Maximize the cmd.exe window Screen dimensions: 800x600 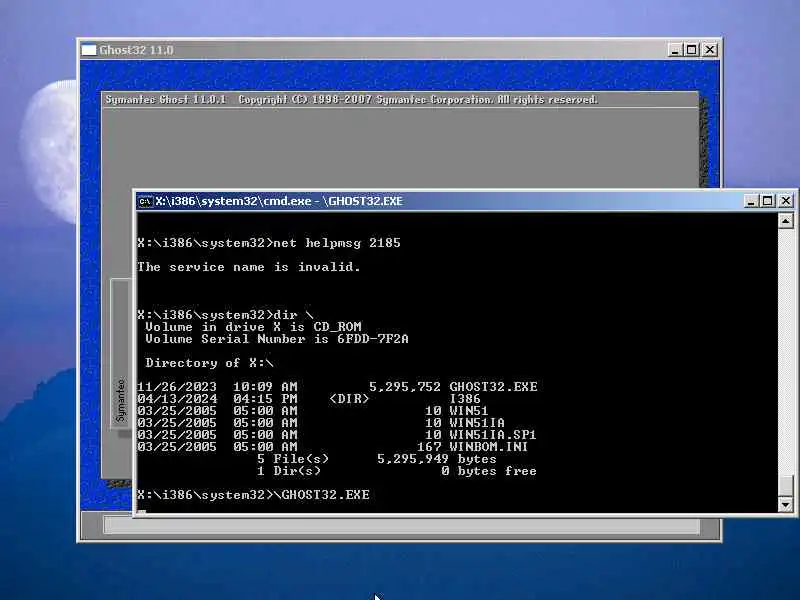coord(767,201)
